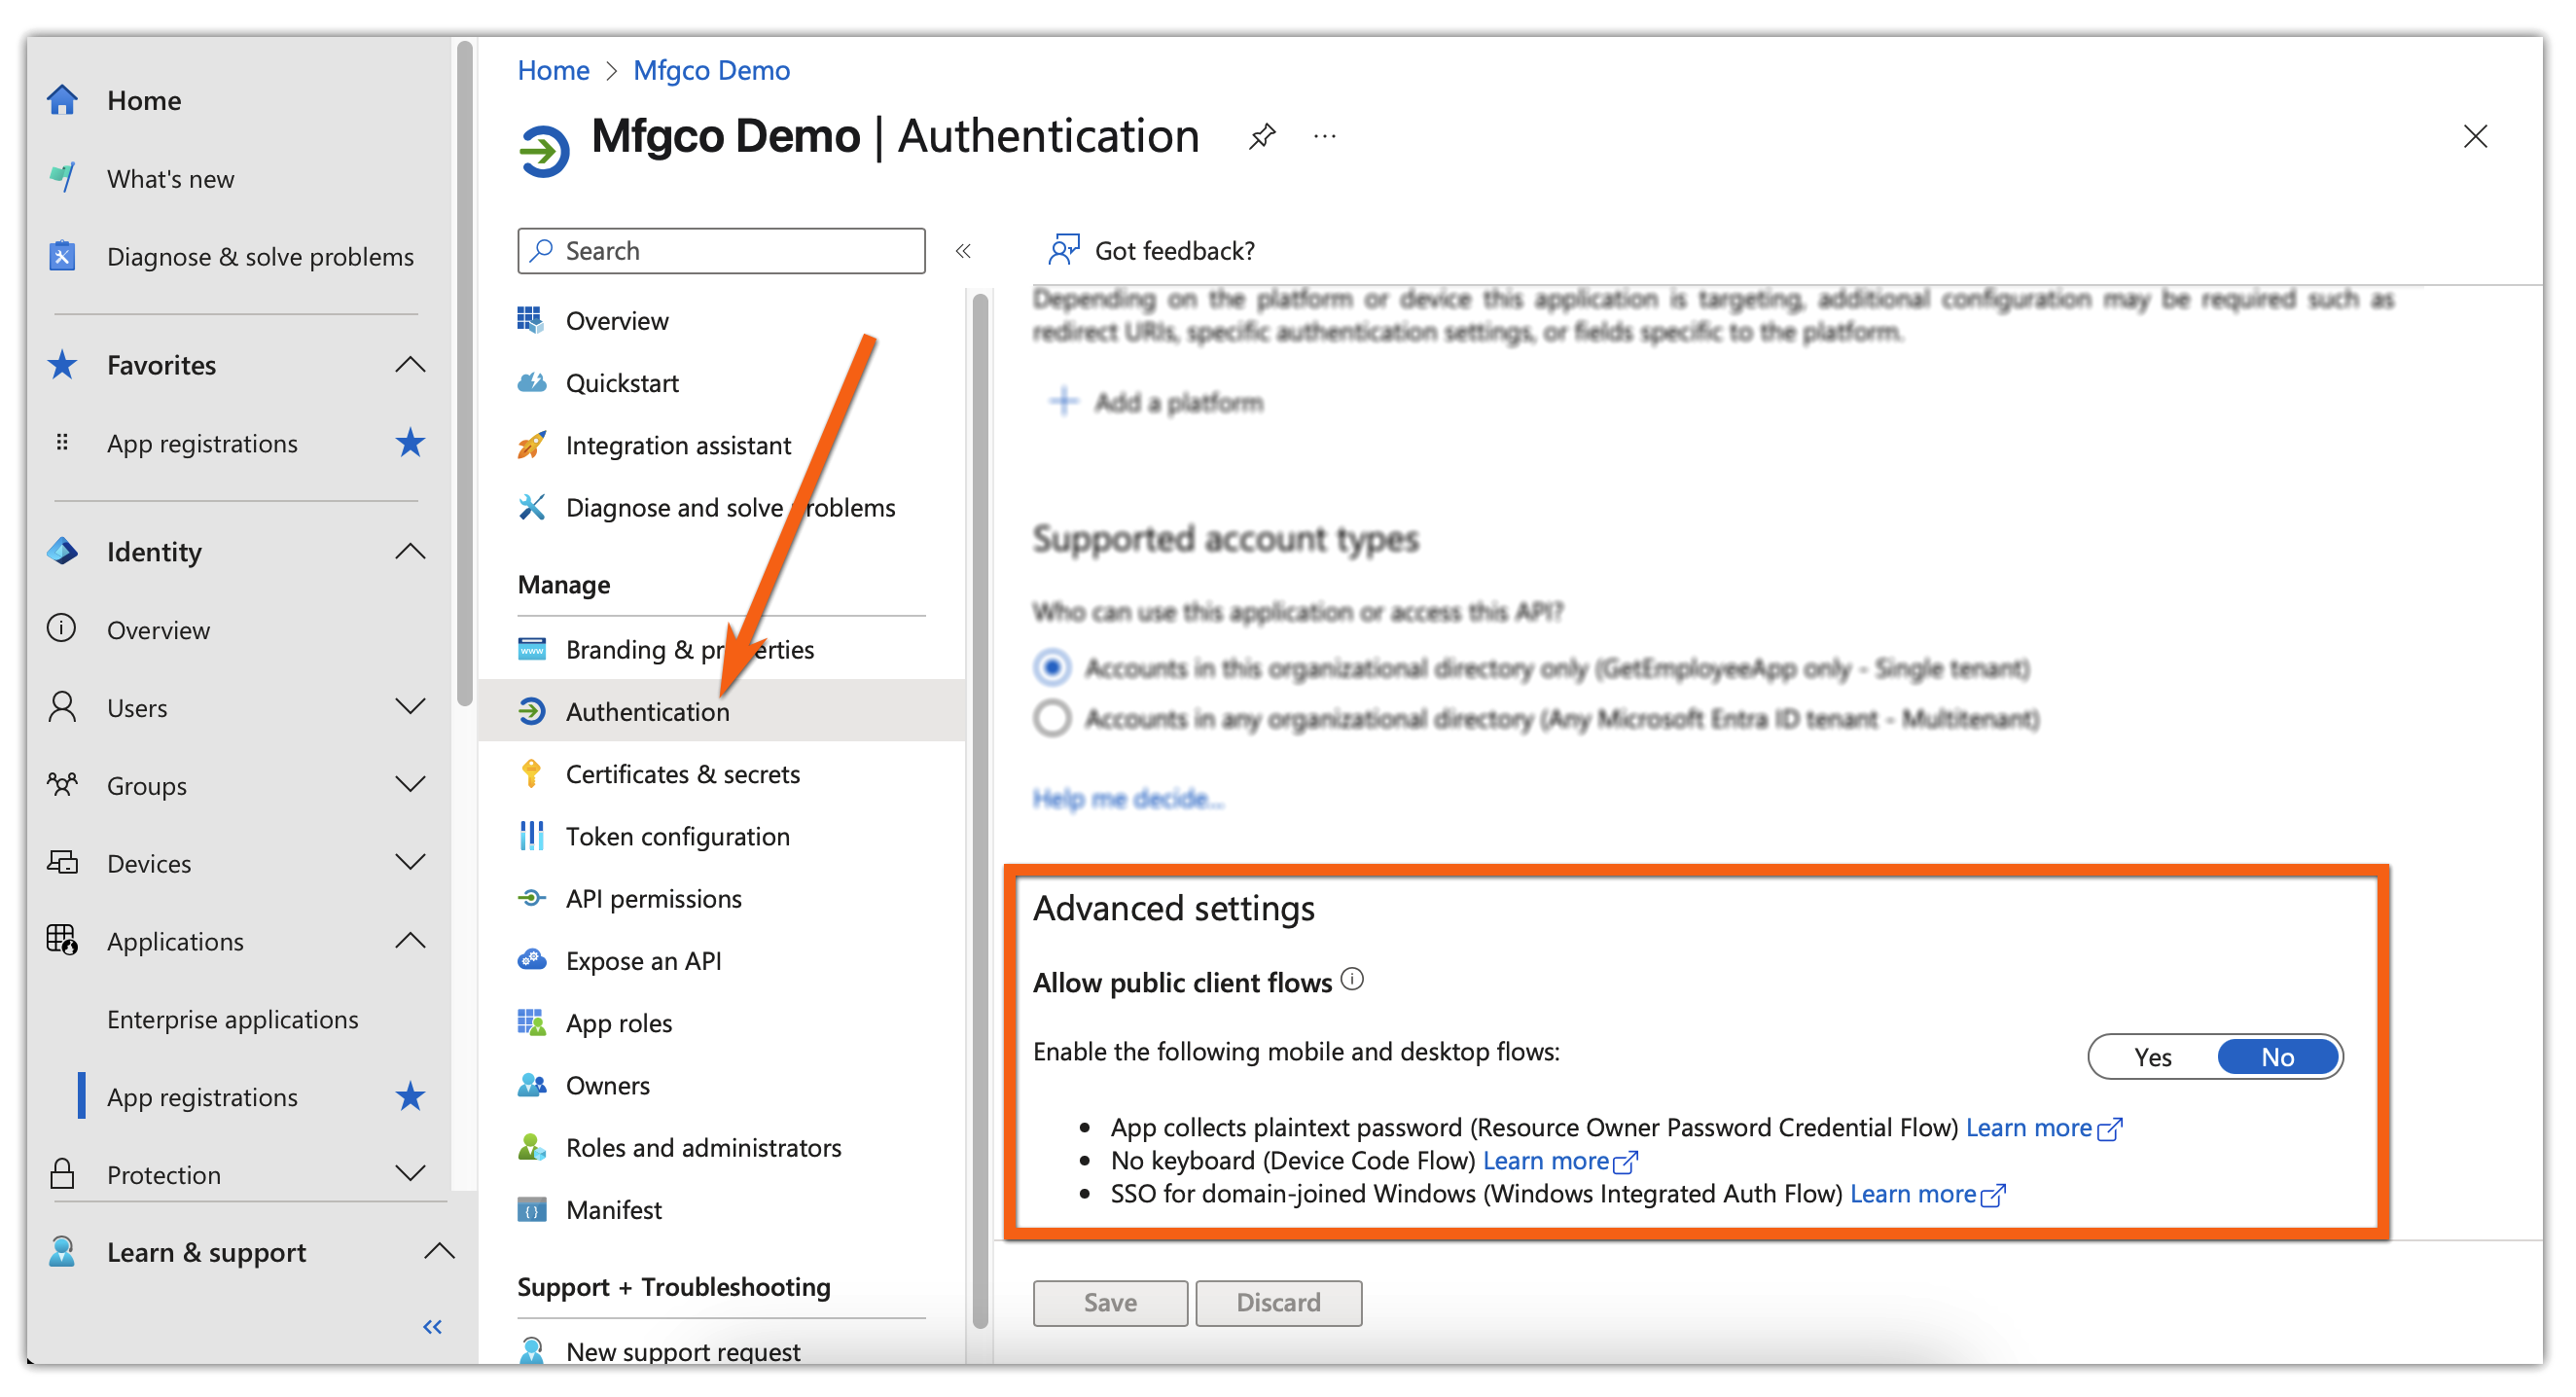Image resolution: width=2576 pixels, height=1397 pixels.
Task: Open the API permissions menu item
Action: coord(653,898)
